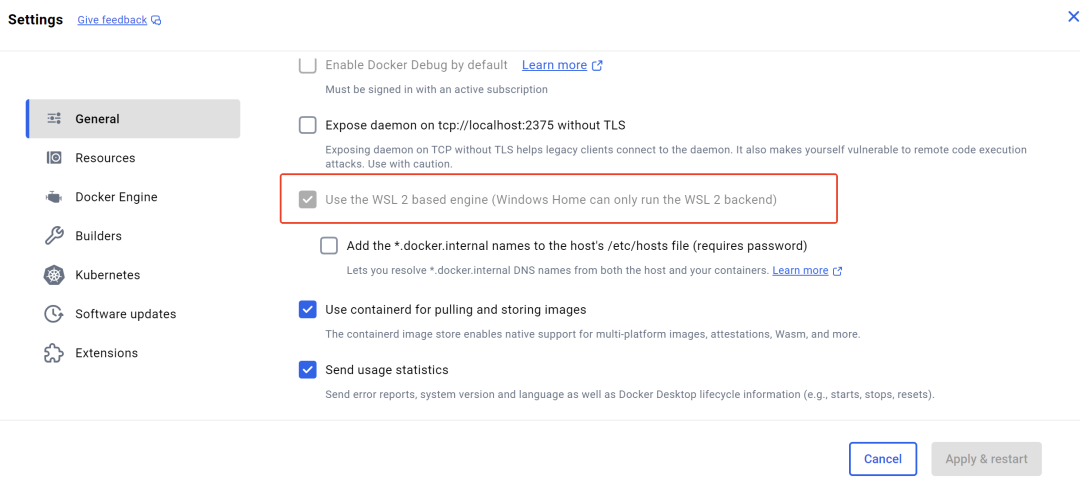The height and width of the screenshot is (488, 1080).
Task: Click external link icon beside Docker Debug Learn more
Action: 597,65
